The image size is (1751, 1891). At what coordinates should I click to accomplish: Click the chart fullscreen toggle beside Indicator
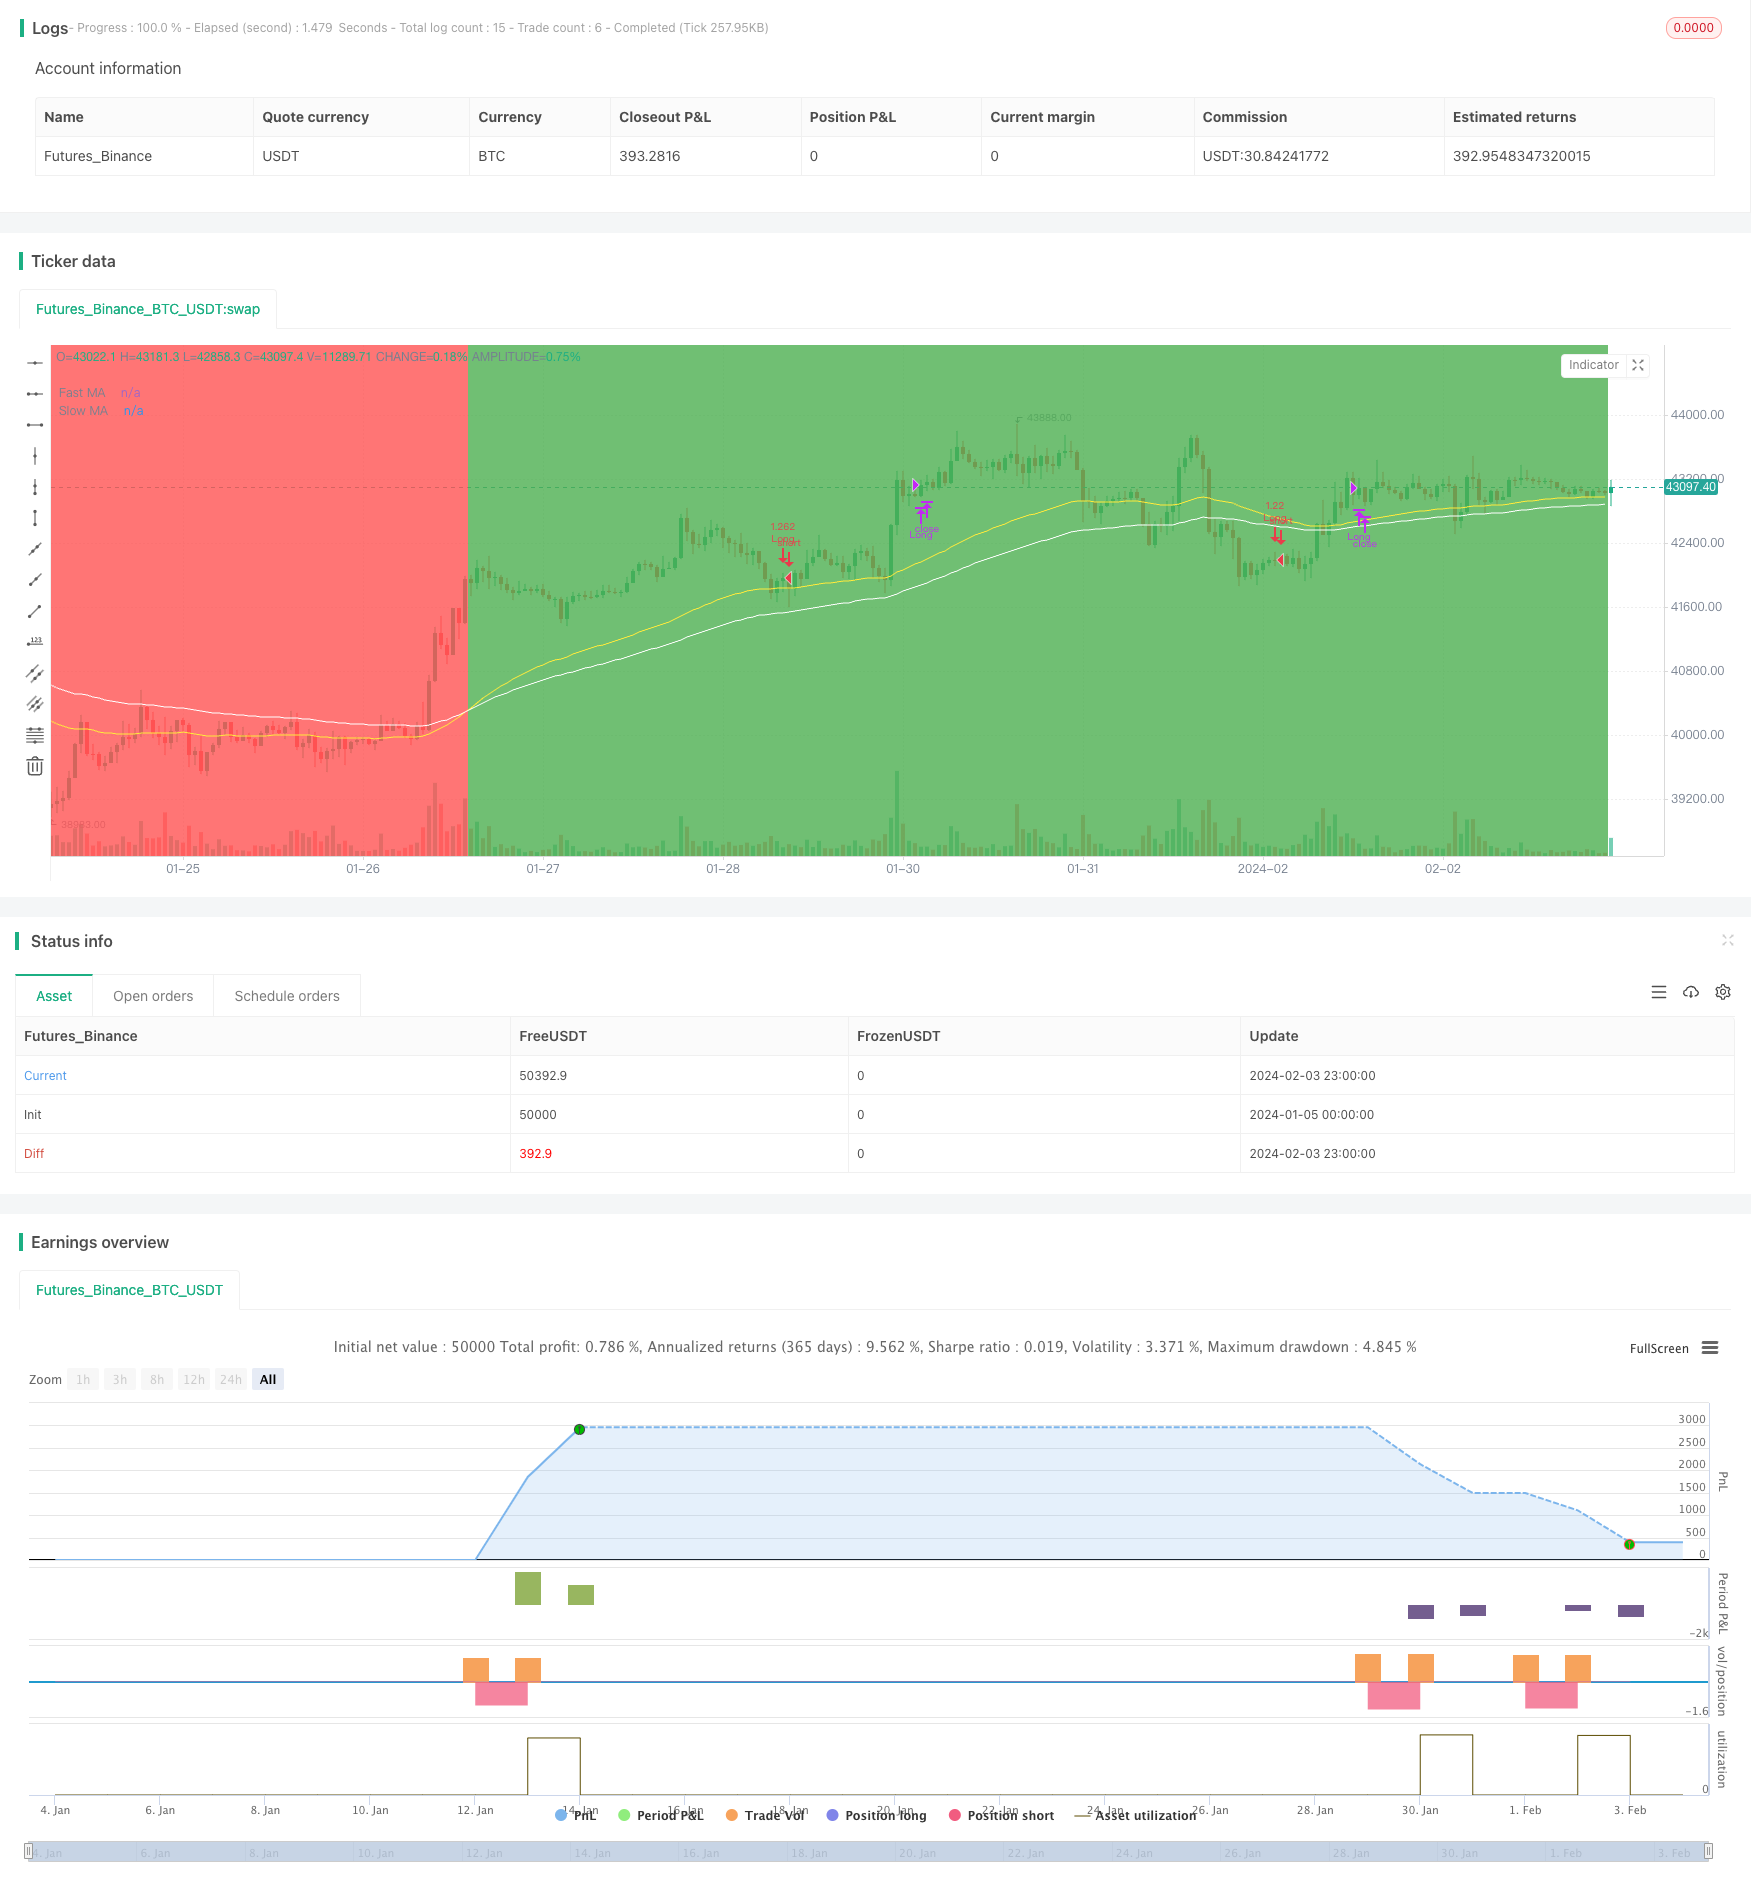click(1638, 366)
